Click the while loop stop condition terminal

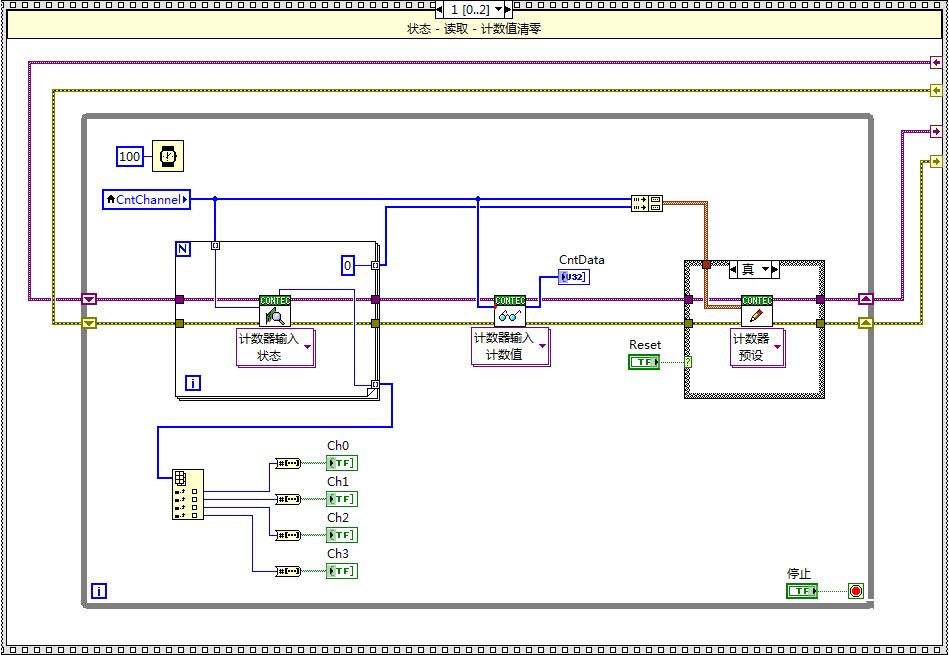855,591
